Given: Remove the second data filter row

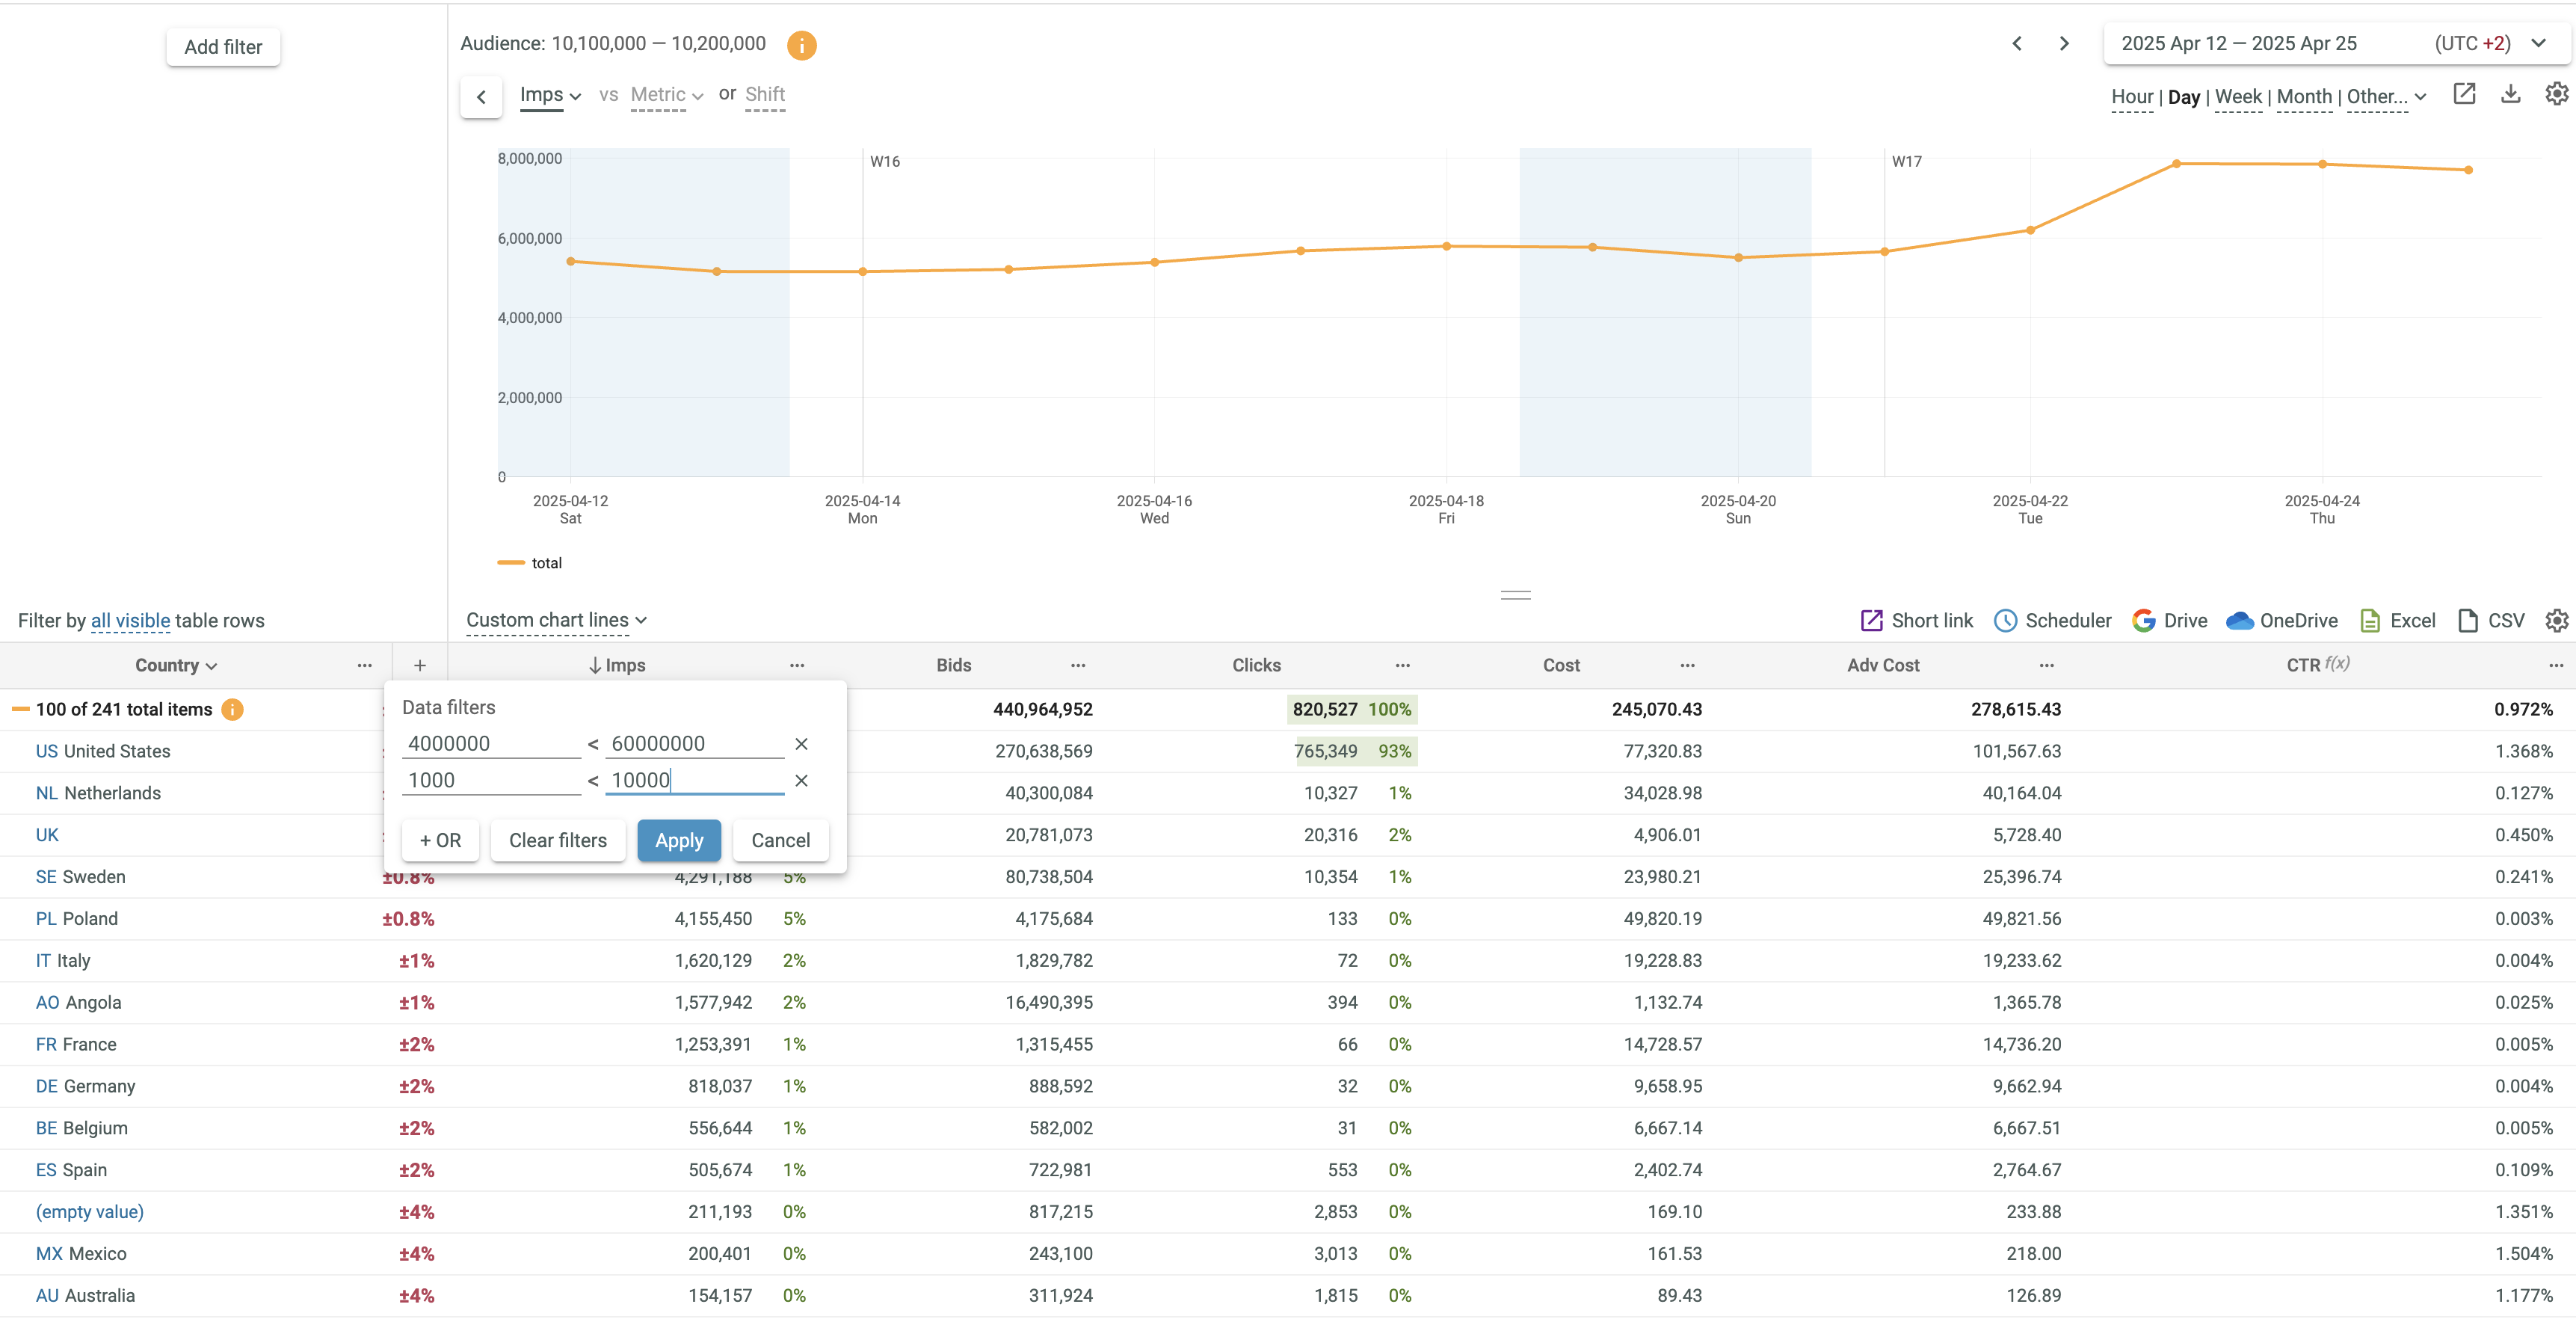Looking at the screenshot, I should tap(801, 780).
